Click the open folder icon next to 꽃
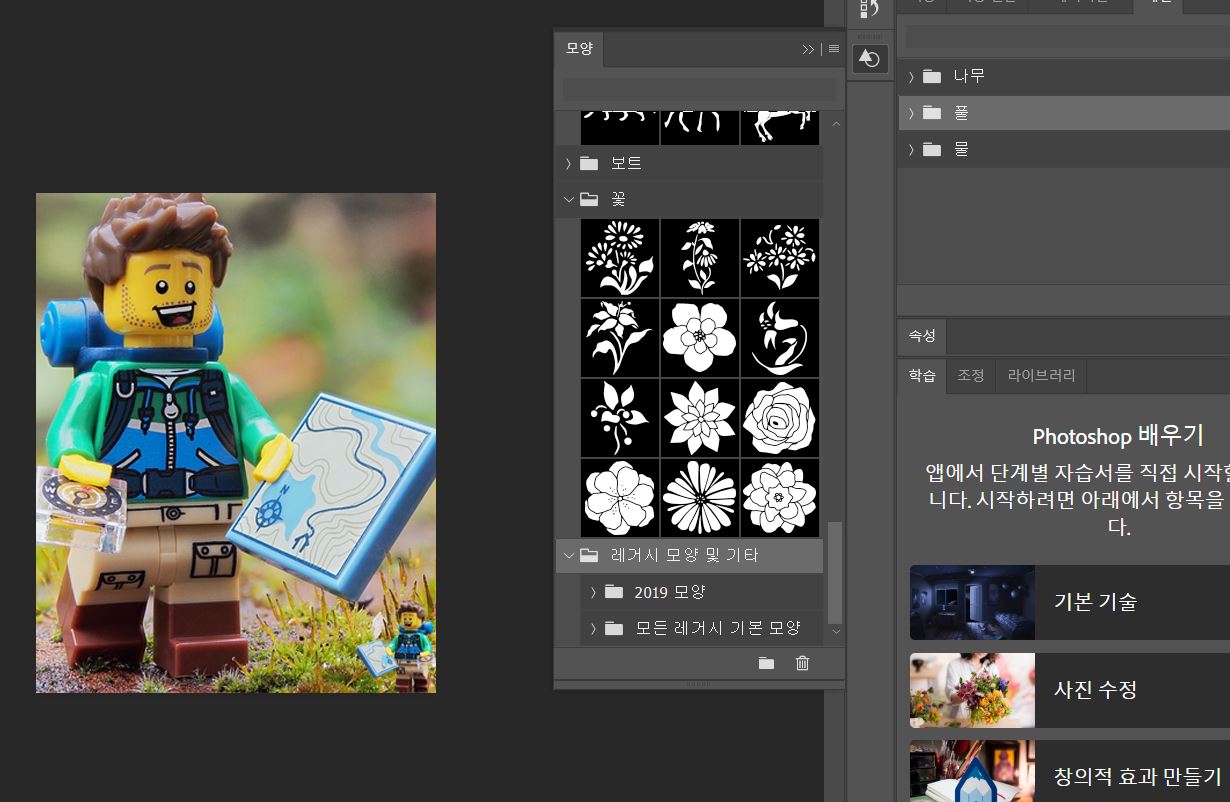Screen dimensions: 1230x802 coord(589,199)
